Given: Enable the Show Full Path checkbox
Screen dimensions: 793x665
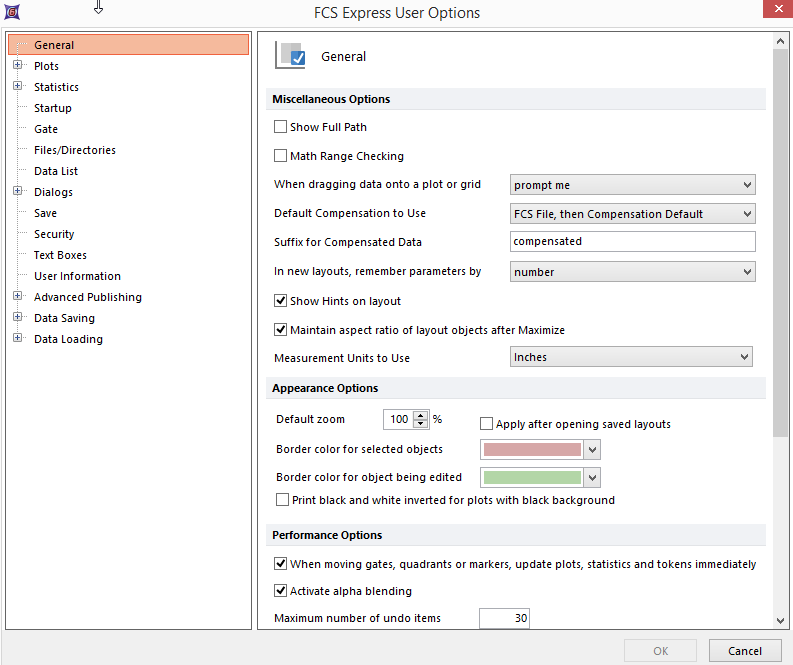Looking at the screenshot, I should click(x=281, y=127).
